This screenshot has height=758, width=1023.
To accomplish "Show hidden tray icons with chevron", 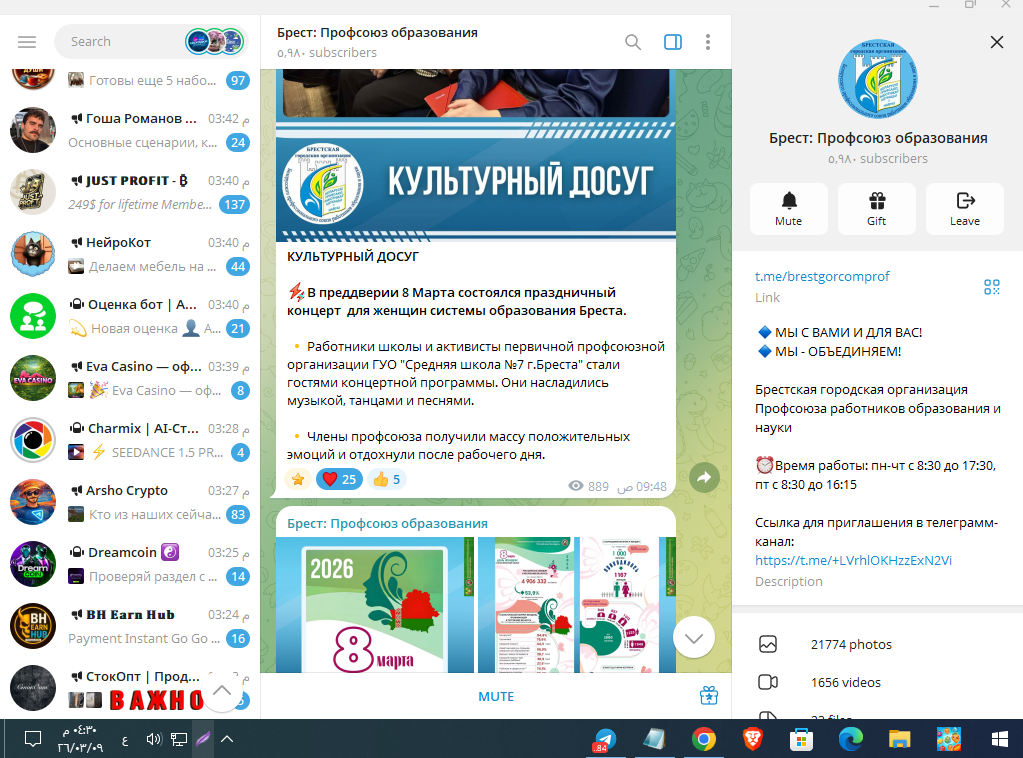I will (227, 739).
